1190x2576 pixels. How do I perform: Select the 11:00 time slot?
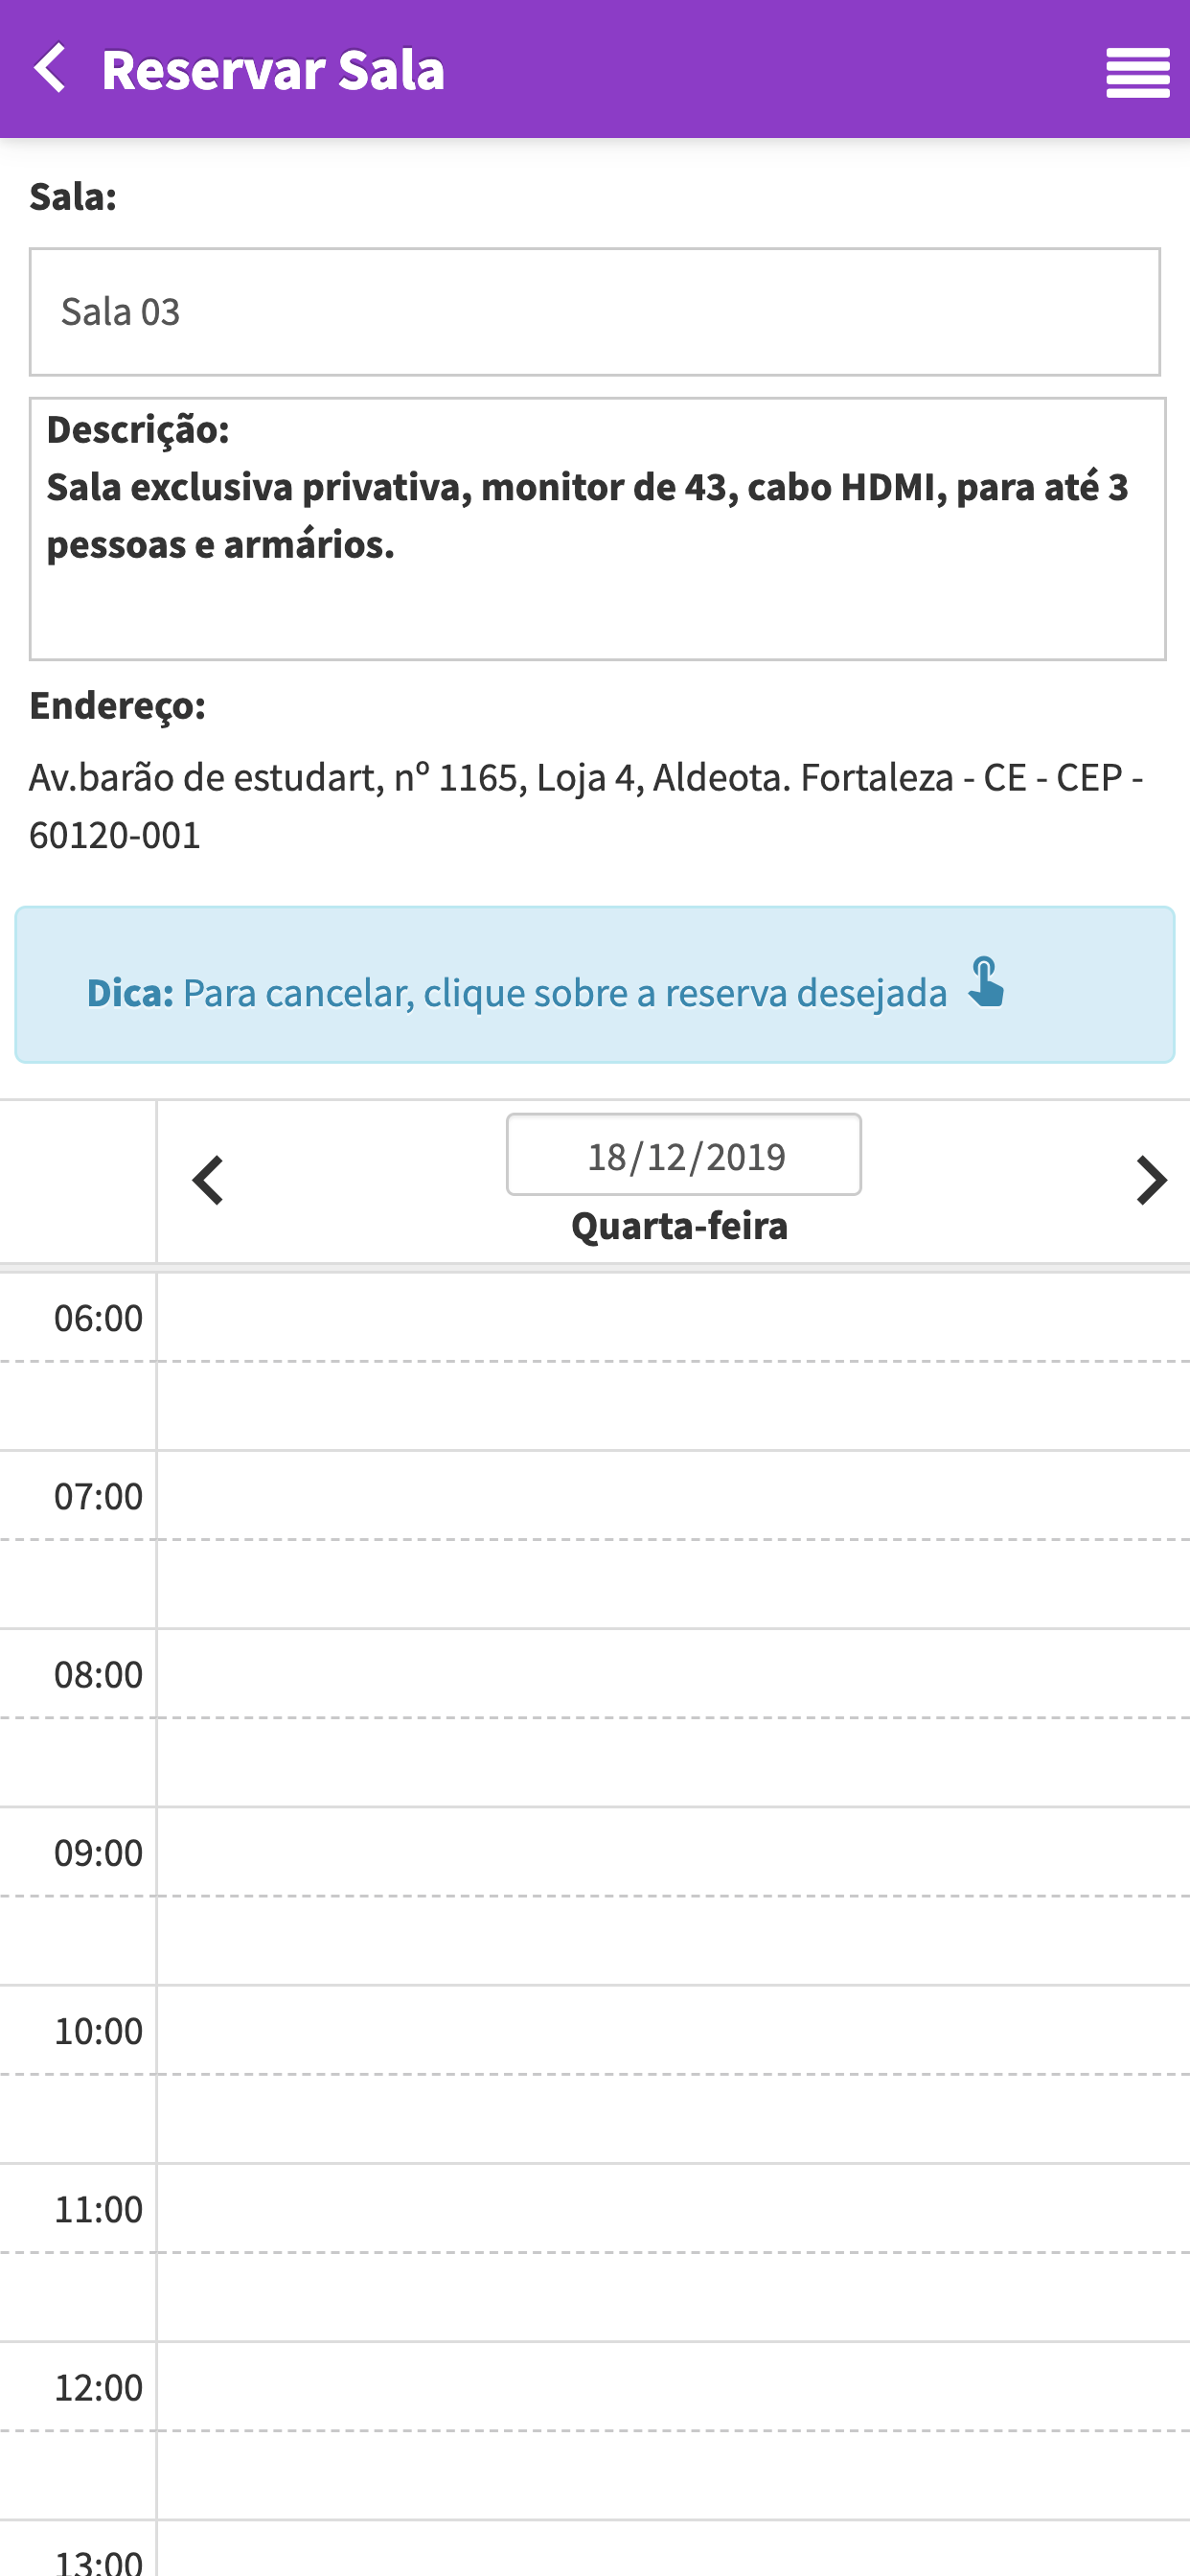673,2208
